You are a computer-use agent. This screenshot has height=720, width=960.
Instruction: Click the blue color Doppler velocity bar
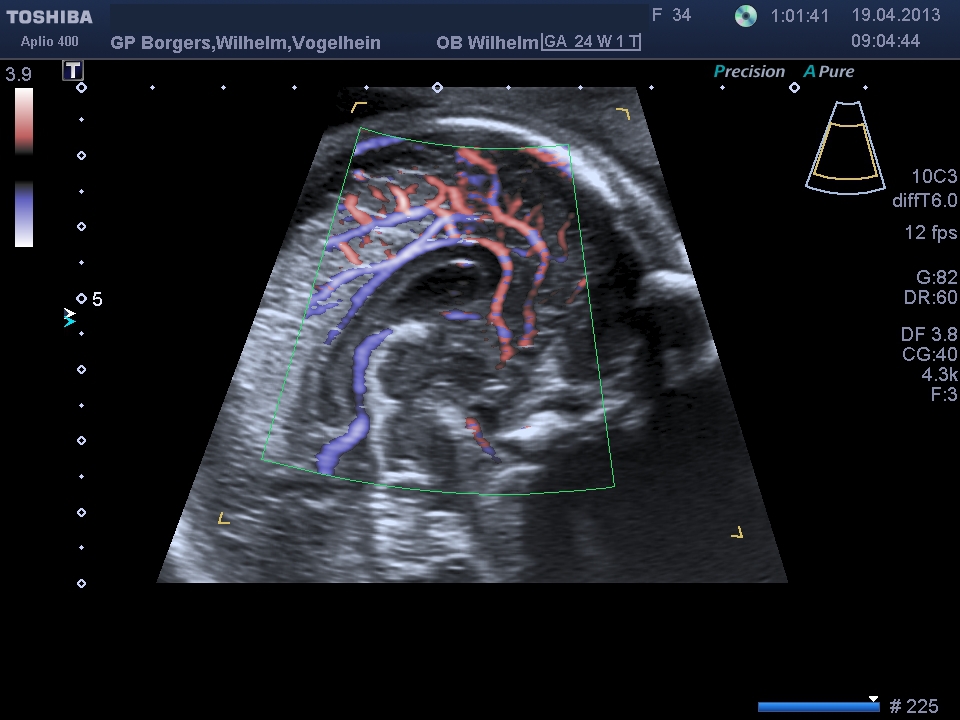click(24, 214)
